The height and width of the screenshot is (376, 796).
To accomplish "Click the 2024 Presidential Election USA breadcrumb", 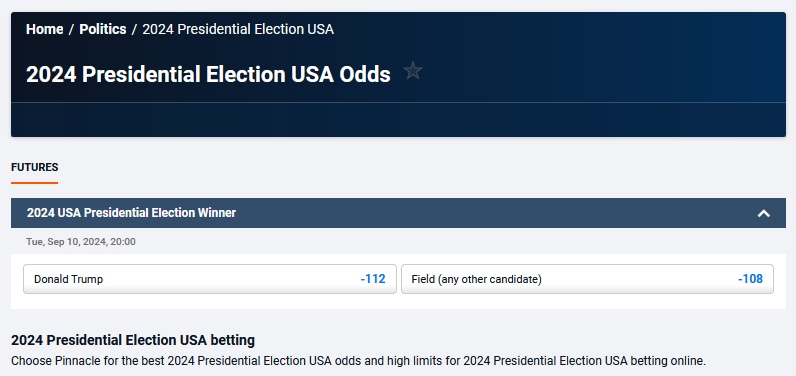I will pos(238,29).
